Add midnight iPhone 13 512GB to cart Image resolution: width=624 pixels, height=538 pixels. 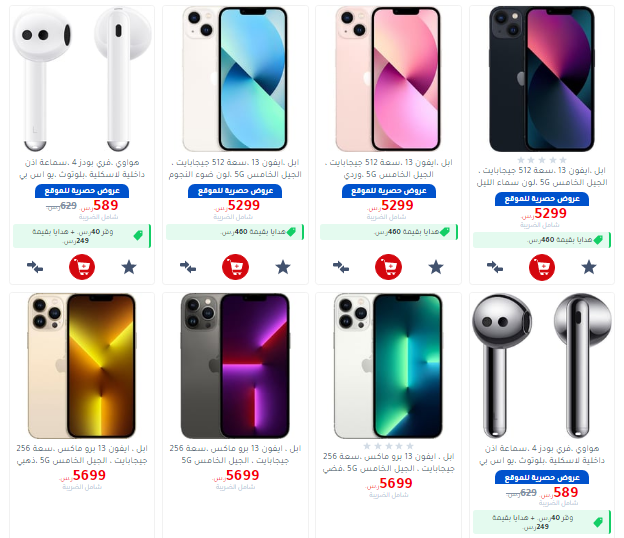tap(542, 267)
